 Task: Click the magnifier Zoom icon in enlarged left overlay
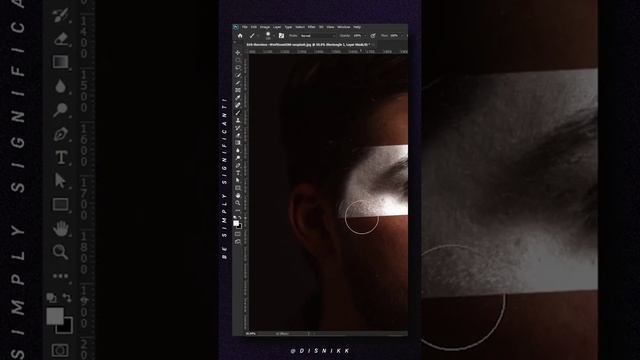coord(60,251)
